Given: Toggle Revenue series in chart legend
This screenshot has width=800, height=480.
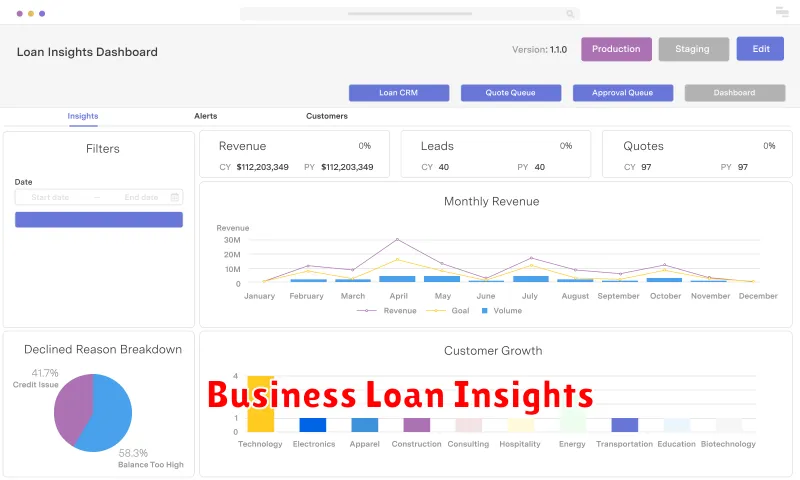Looking at the screenshot, I should (387, 311).
